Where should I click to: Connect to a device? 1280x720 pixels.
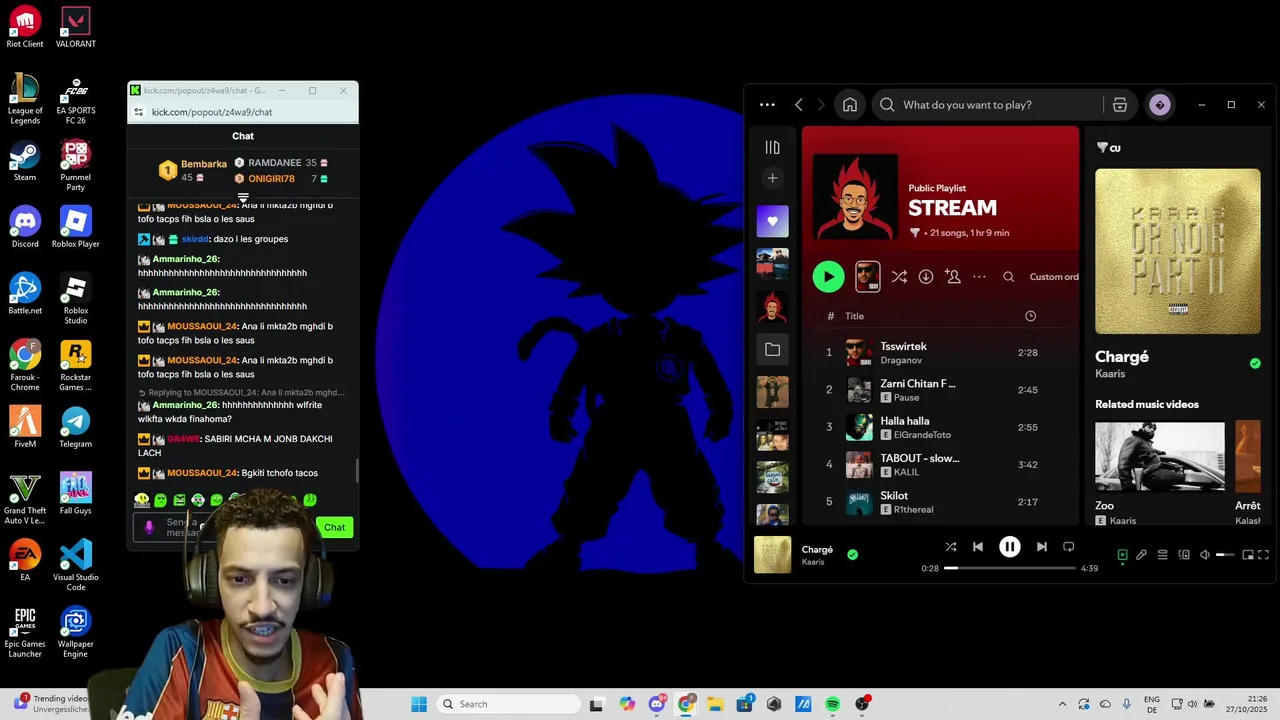[x=1184, y=555]
